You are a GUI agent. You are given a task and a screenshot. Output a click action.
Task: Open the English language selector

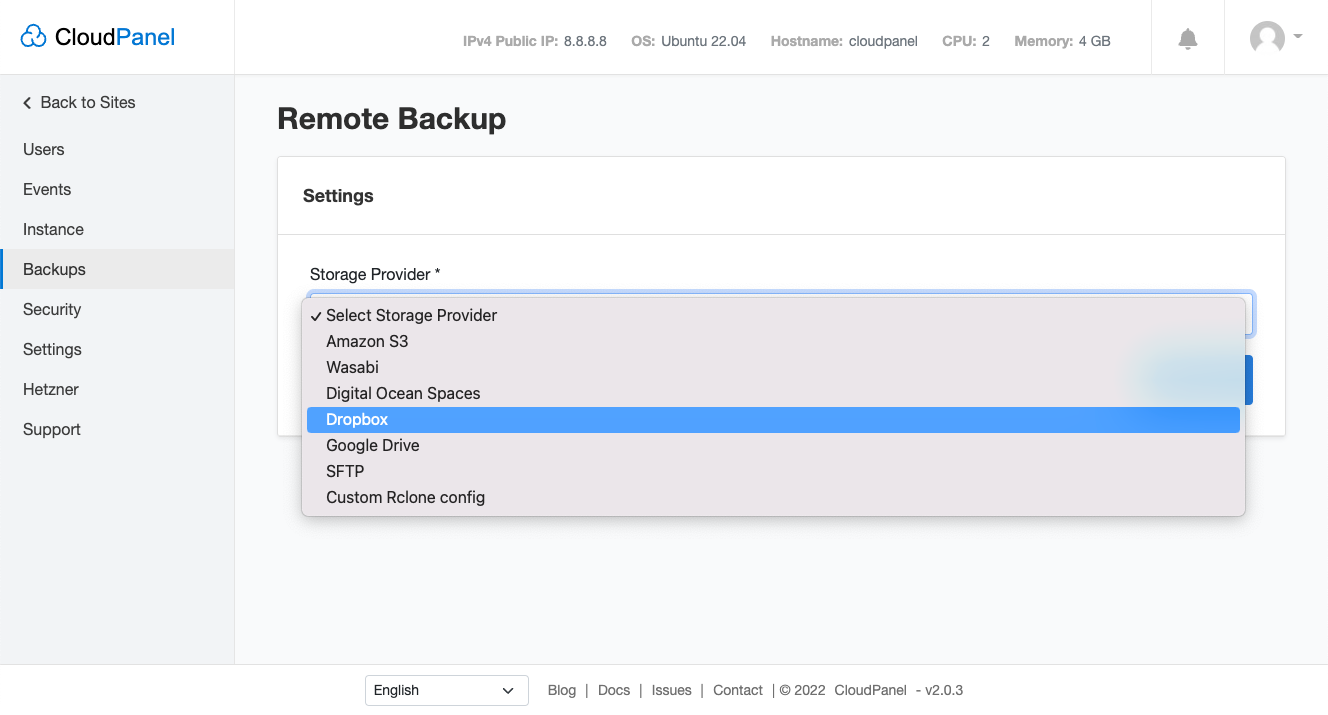click(446, 690)
